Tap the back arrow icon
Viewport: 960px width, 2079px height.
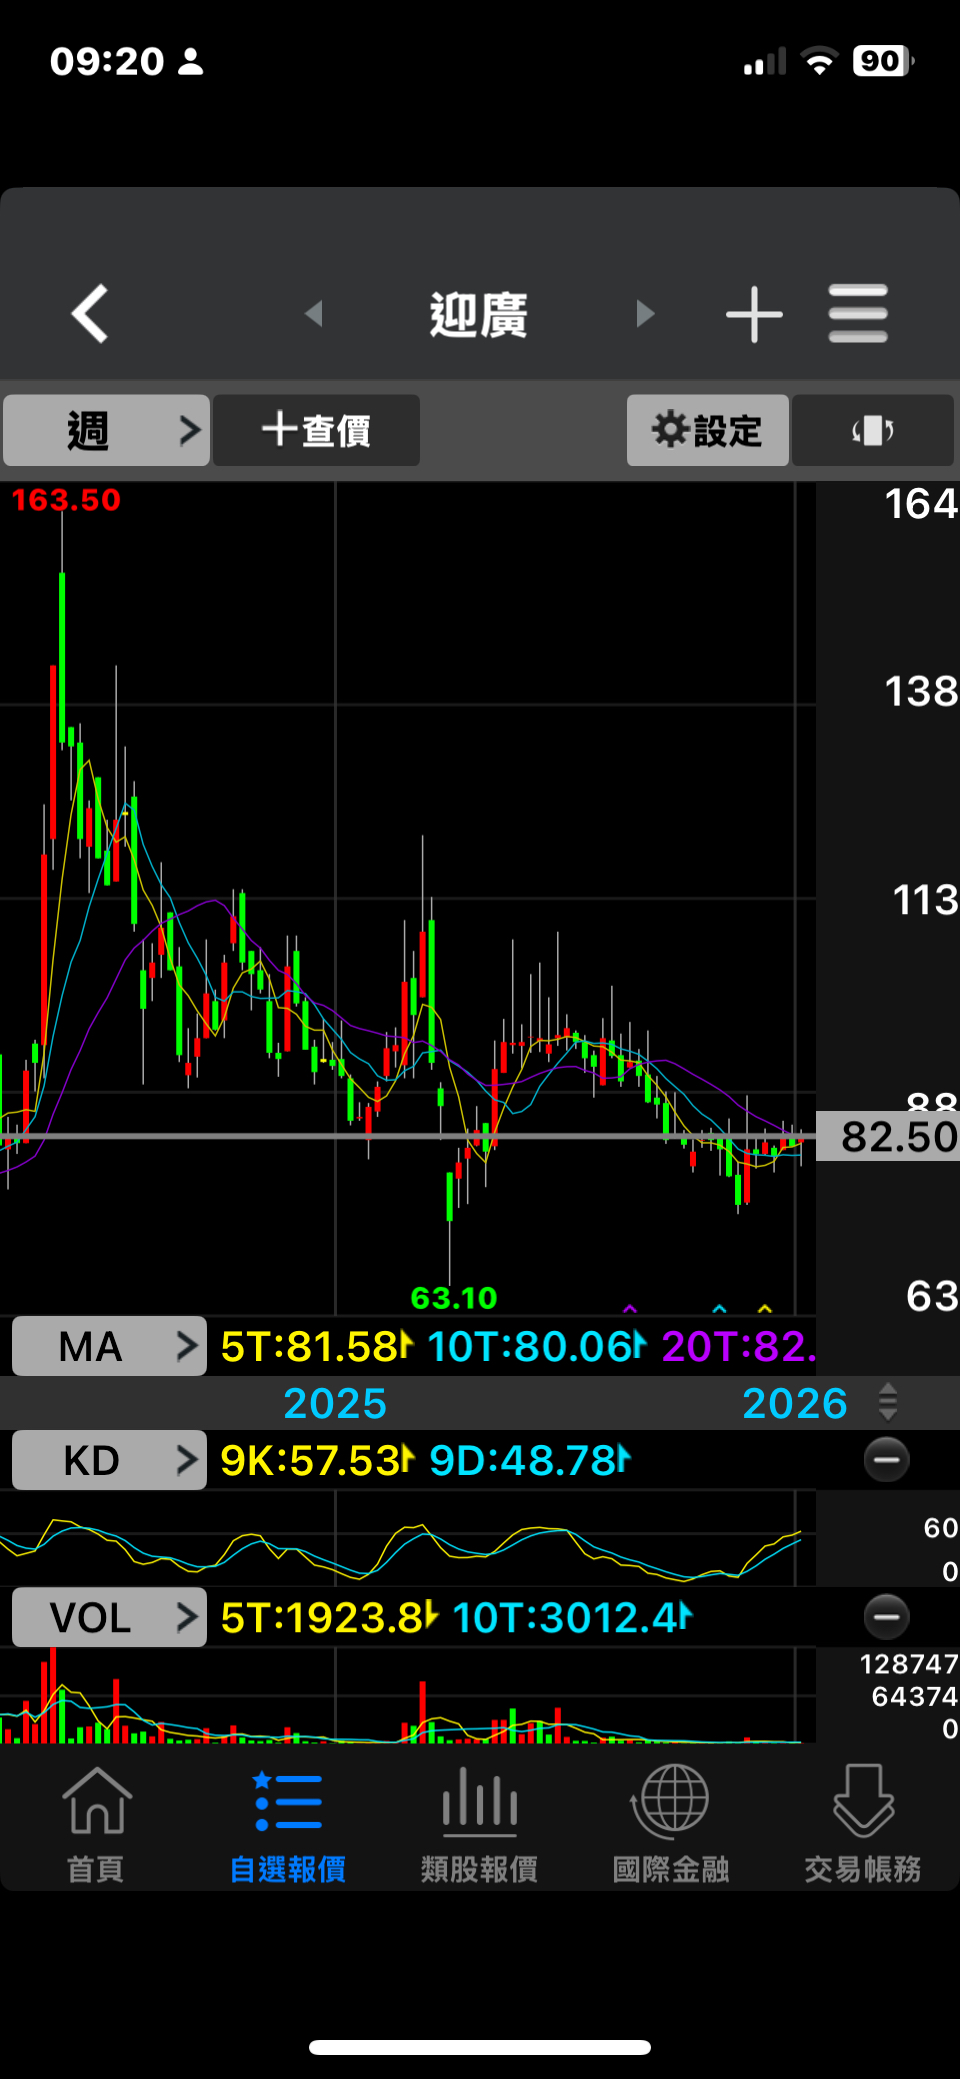90,314
